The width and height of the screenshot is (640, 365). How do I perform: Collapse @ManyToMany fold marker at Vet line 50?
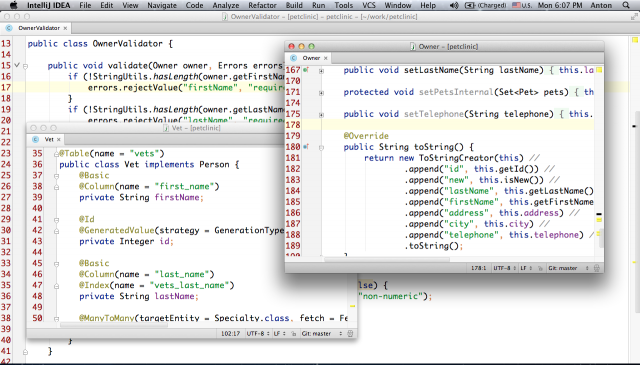pos(56,318)
